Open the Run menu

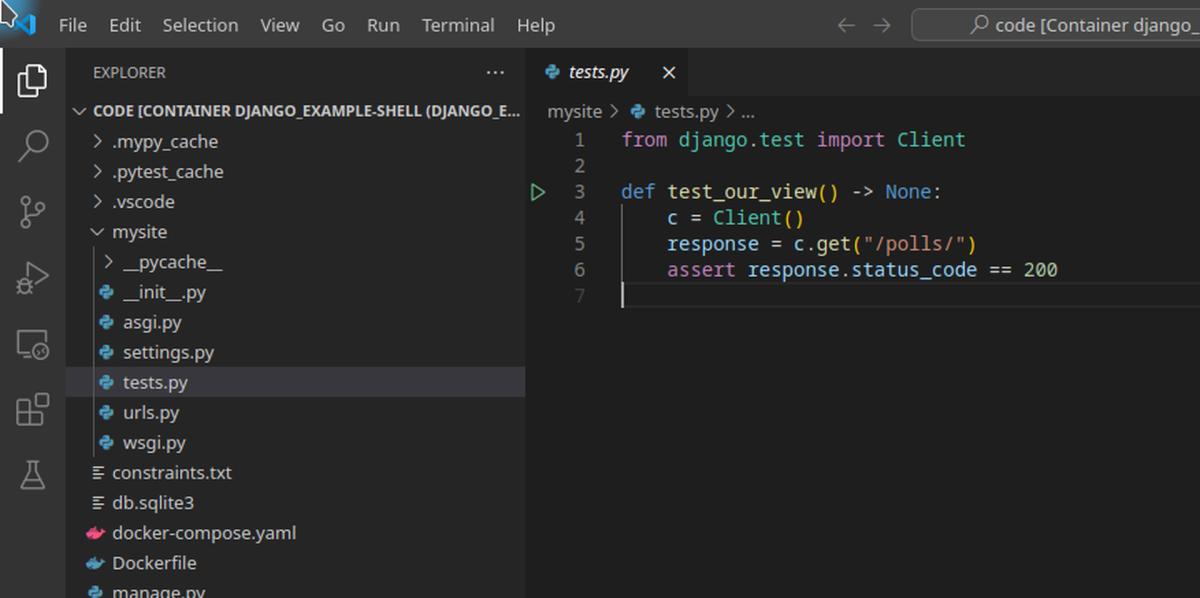click(x=383, y=25)
